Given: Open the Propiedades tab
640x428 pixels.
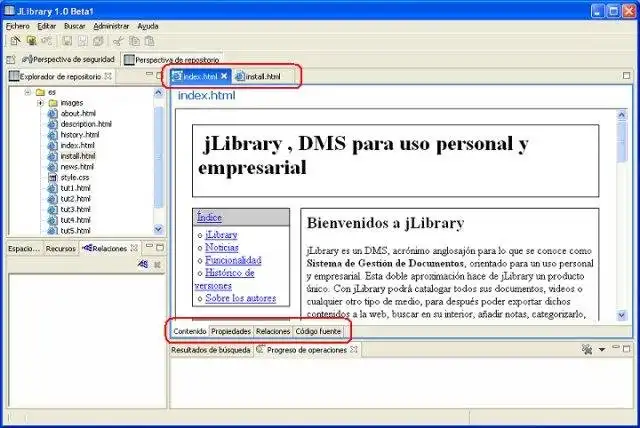Looking at the screenshot, I should 231,331.
